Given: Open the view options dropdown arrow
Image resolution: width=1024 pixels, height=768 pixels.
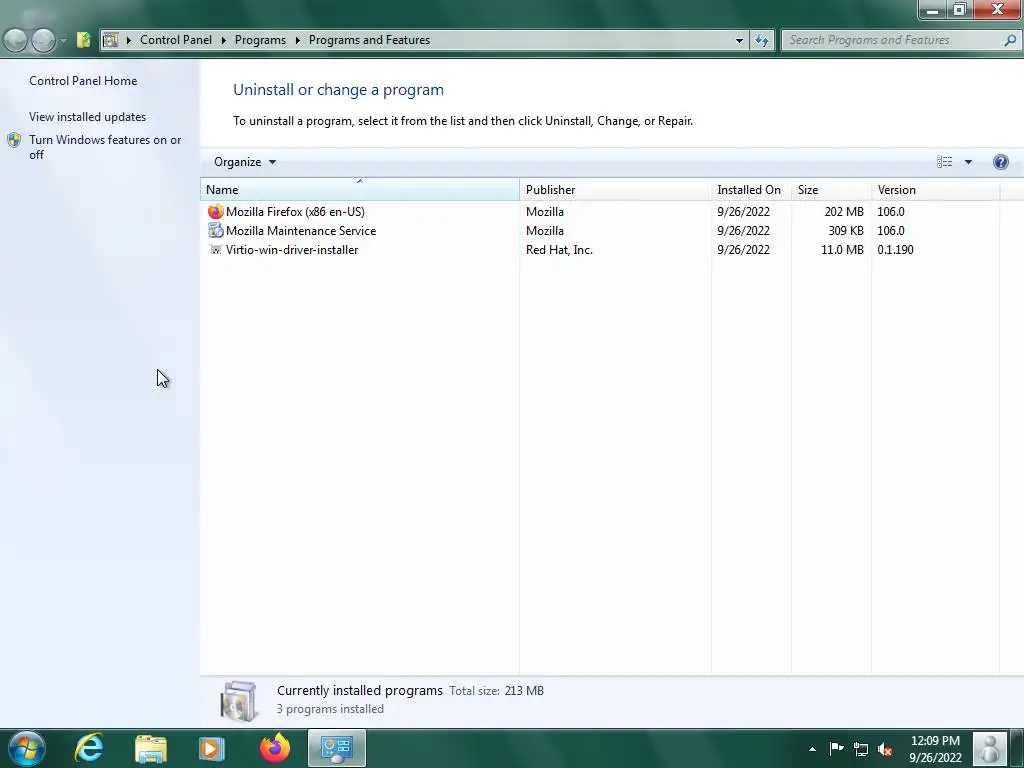Looking at the screenshot, I should [x=968, y=162].
